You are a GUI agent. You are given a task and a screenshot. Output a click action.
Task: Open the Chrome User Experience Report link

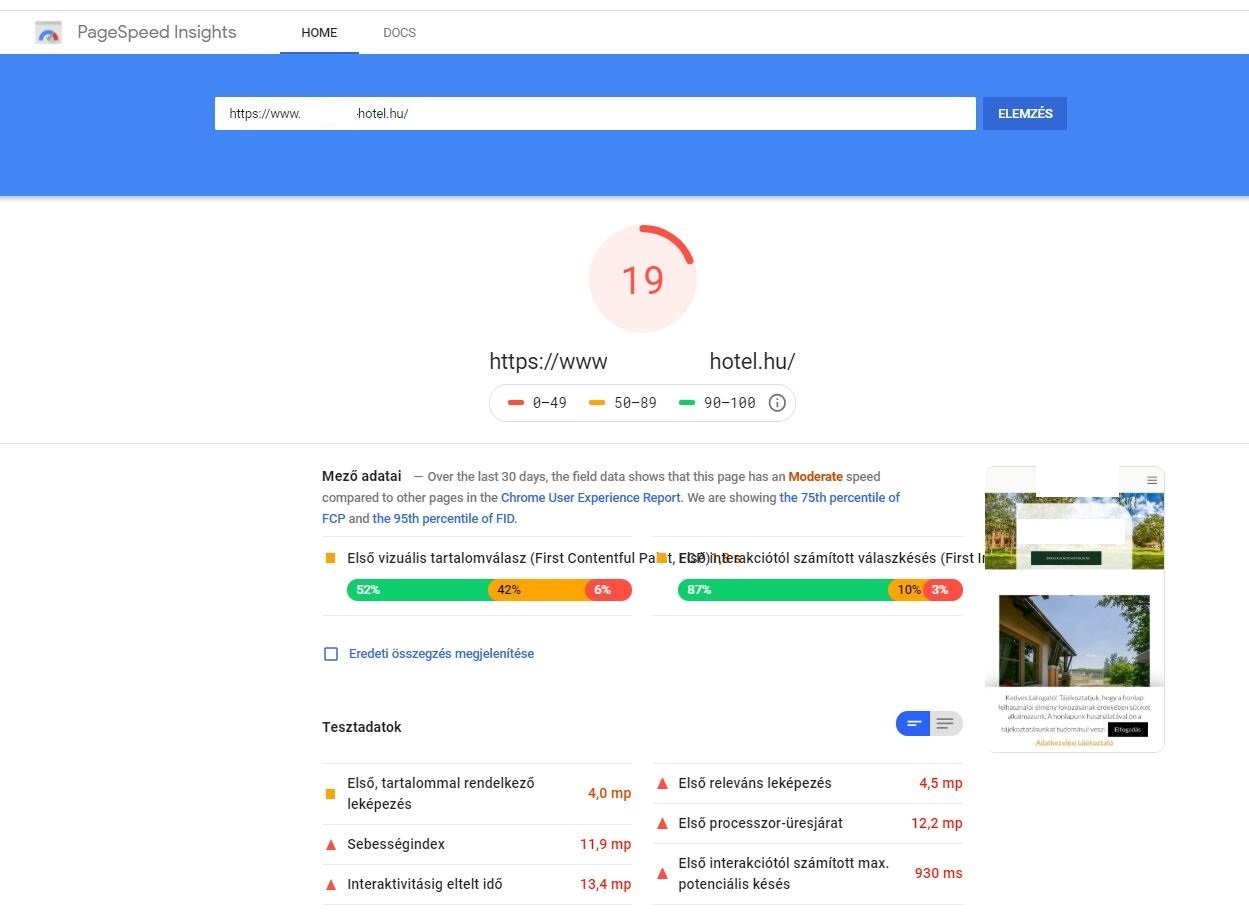[x=591, y=497]
